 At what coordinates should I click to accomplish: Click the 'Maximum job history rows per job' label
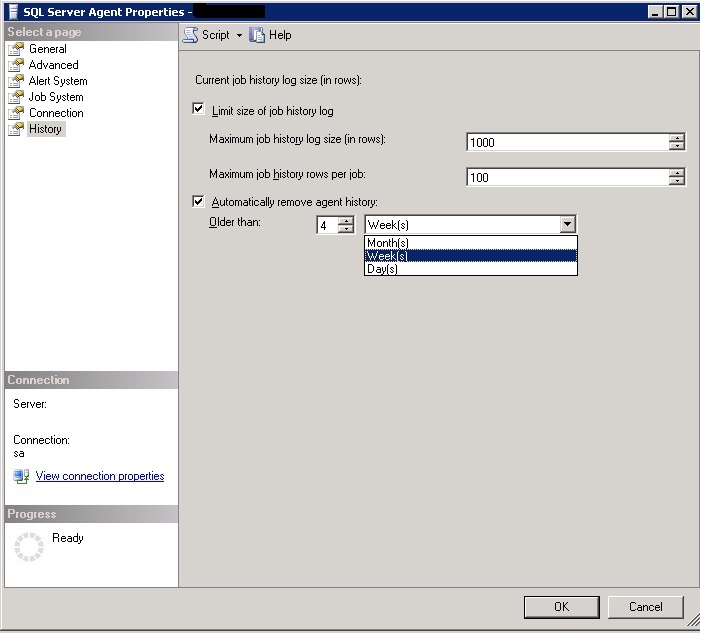(287, 174)
